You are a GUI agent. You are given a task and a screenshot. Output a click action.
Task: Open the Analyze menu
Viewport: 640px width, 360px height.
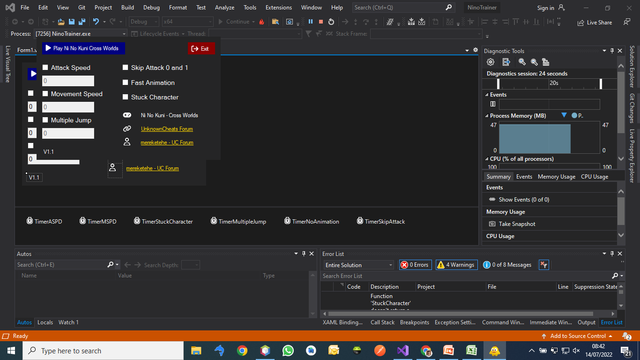click(224, 7)
